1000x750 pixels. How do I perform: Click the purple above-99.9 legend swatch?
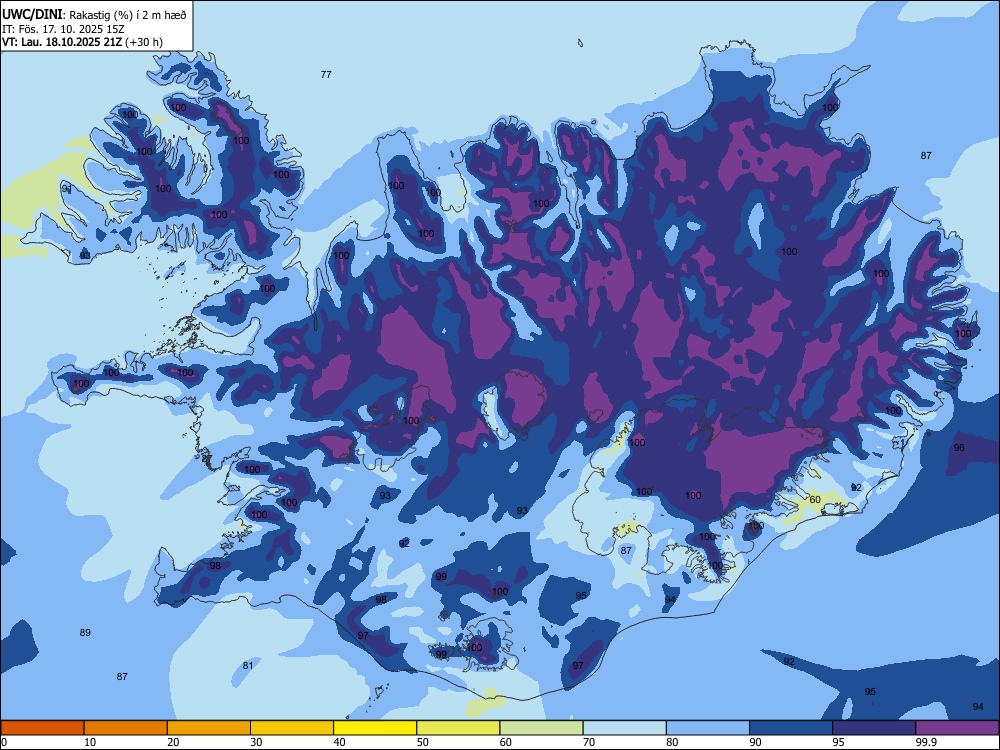coord(957,728)
